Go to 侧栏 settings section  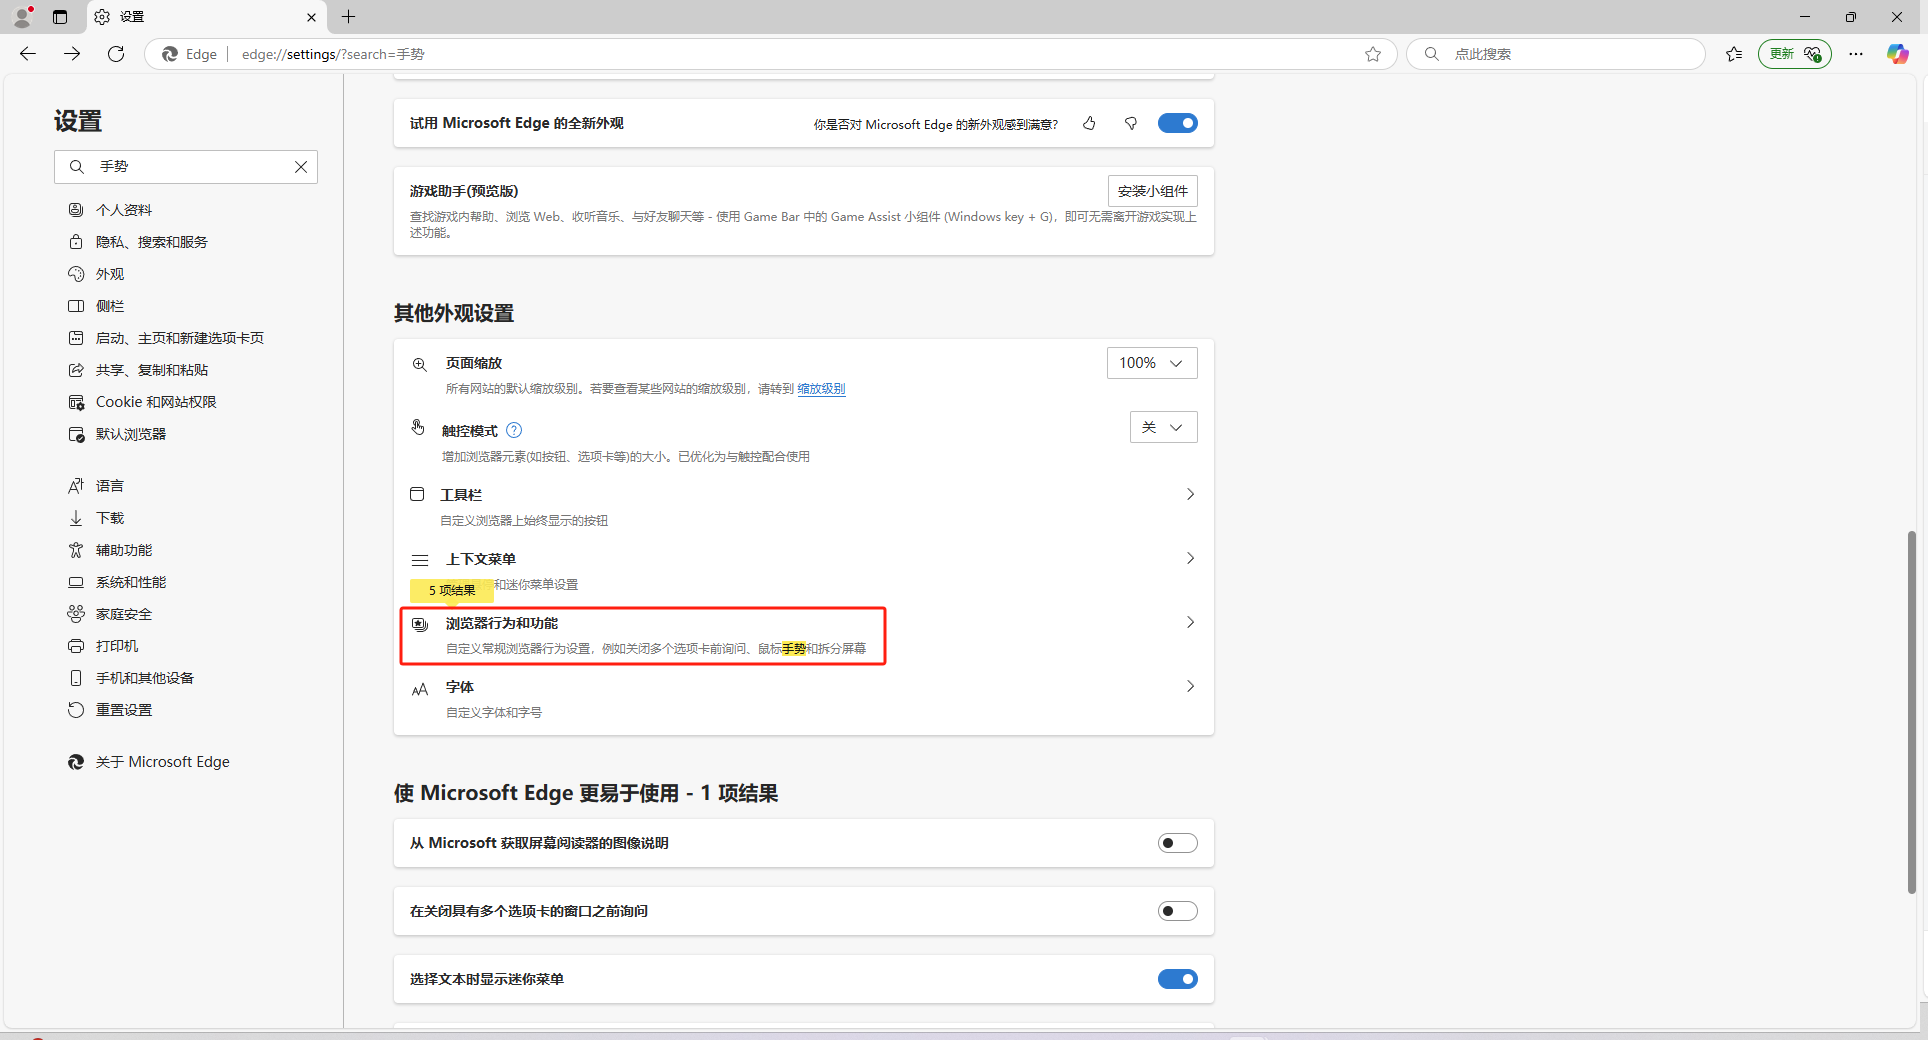pos(110,306)
